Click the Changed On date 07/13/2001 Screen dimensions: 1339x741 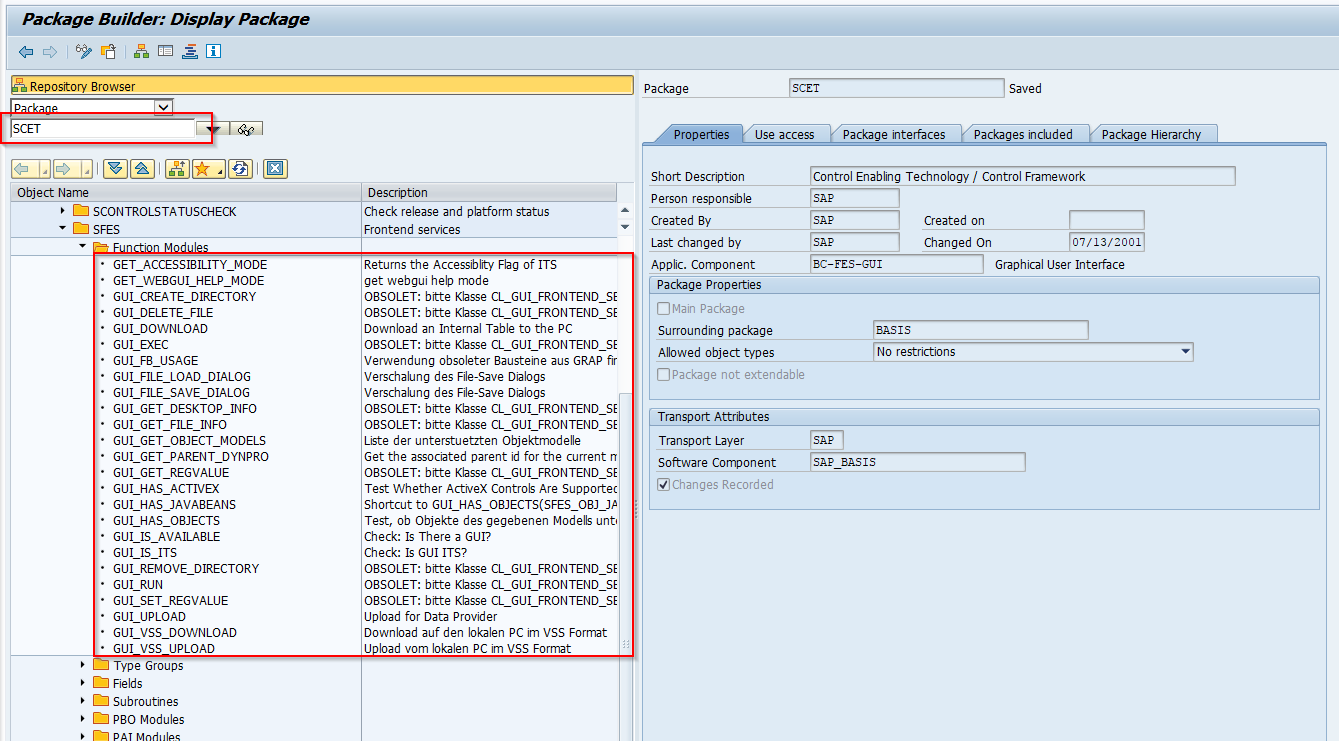click(1107, 242)
